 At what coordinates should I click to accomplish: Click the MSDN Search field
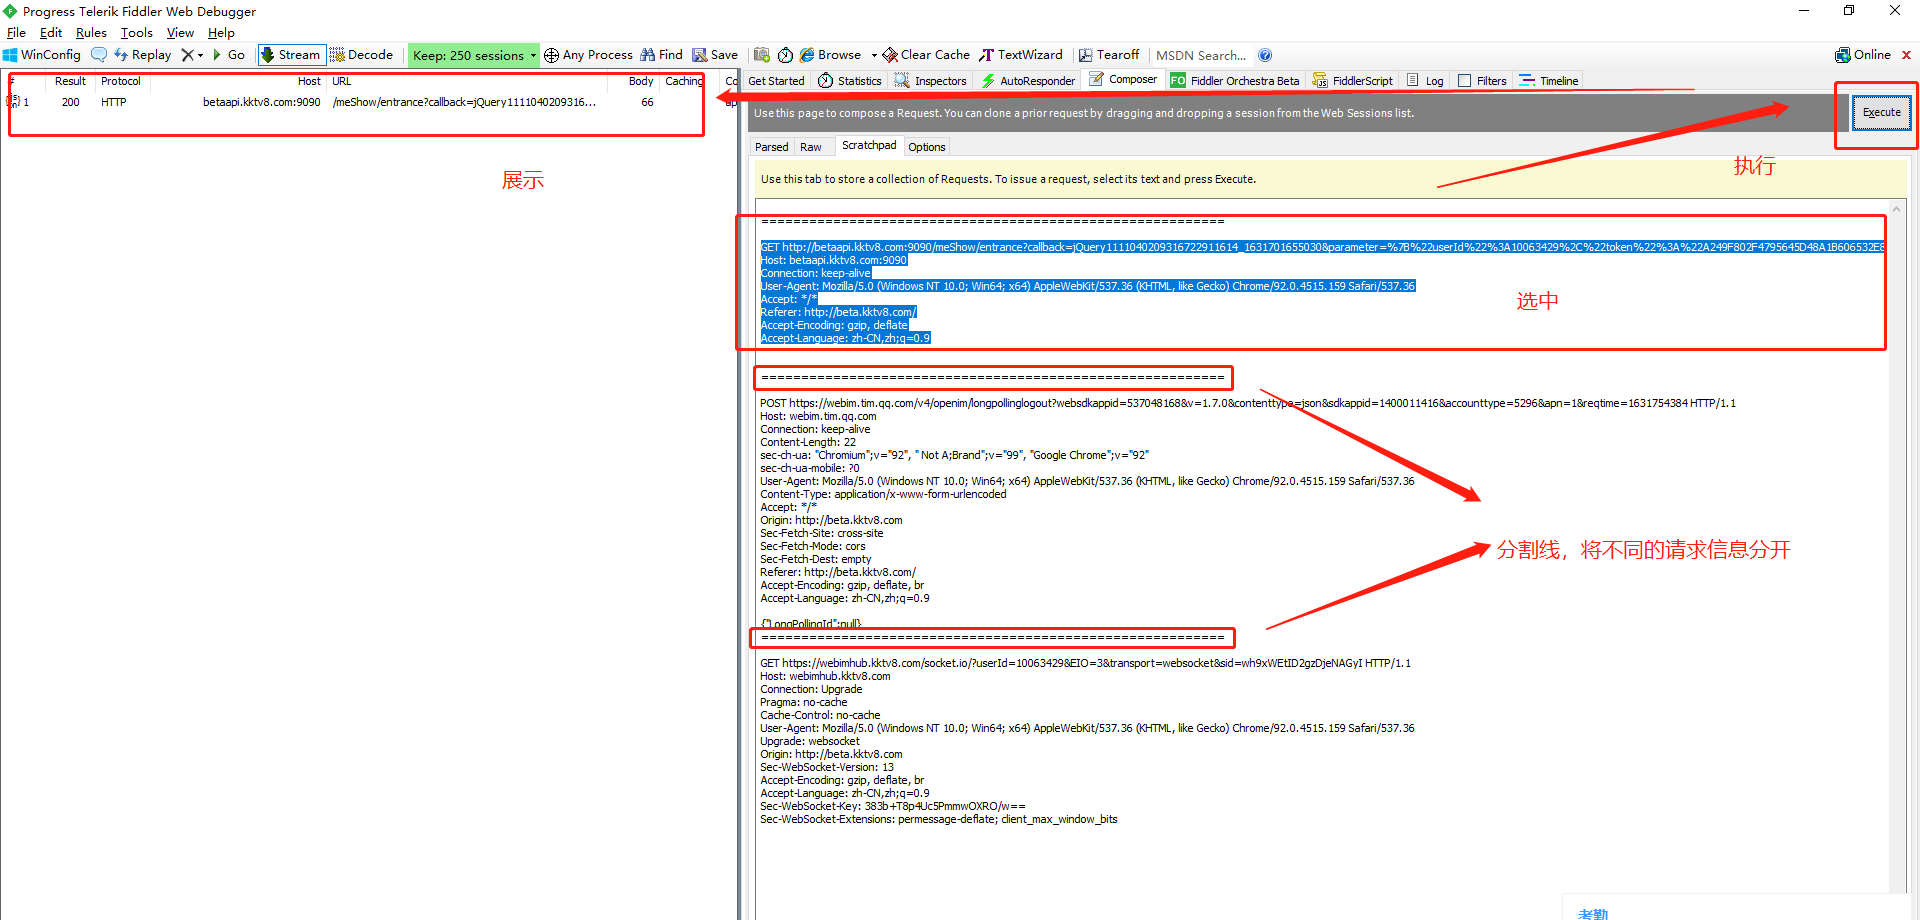click(x=1201, y=55)
